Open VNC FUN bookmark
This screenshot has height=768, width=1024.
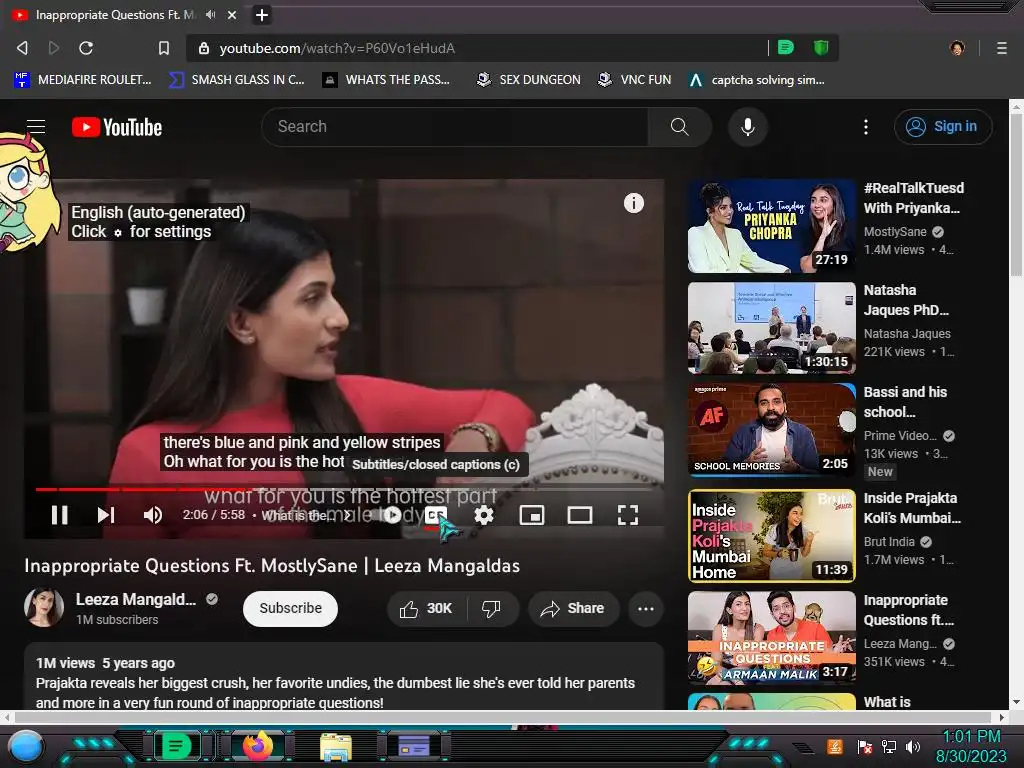point(635,80)
